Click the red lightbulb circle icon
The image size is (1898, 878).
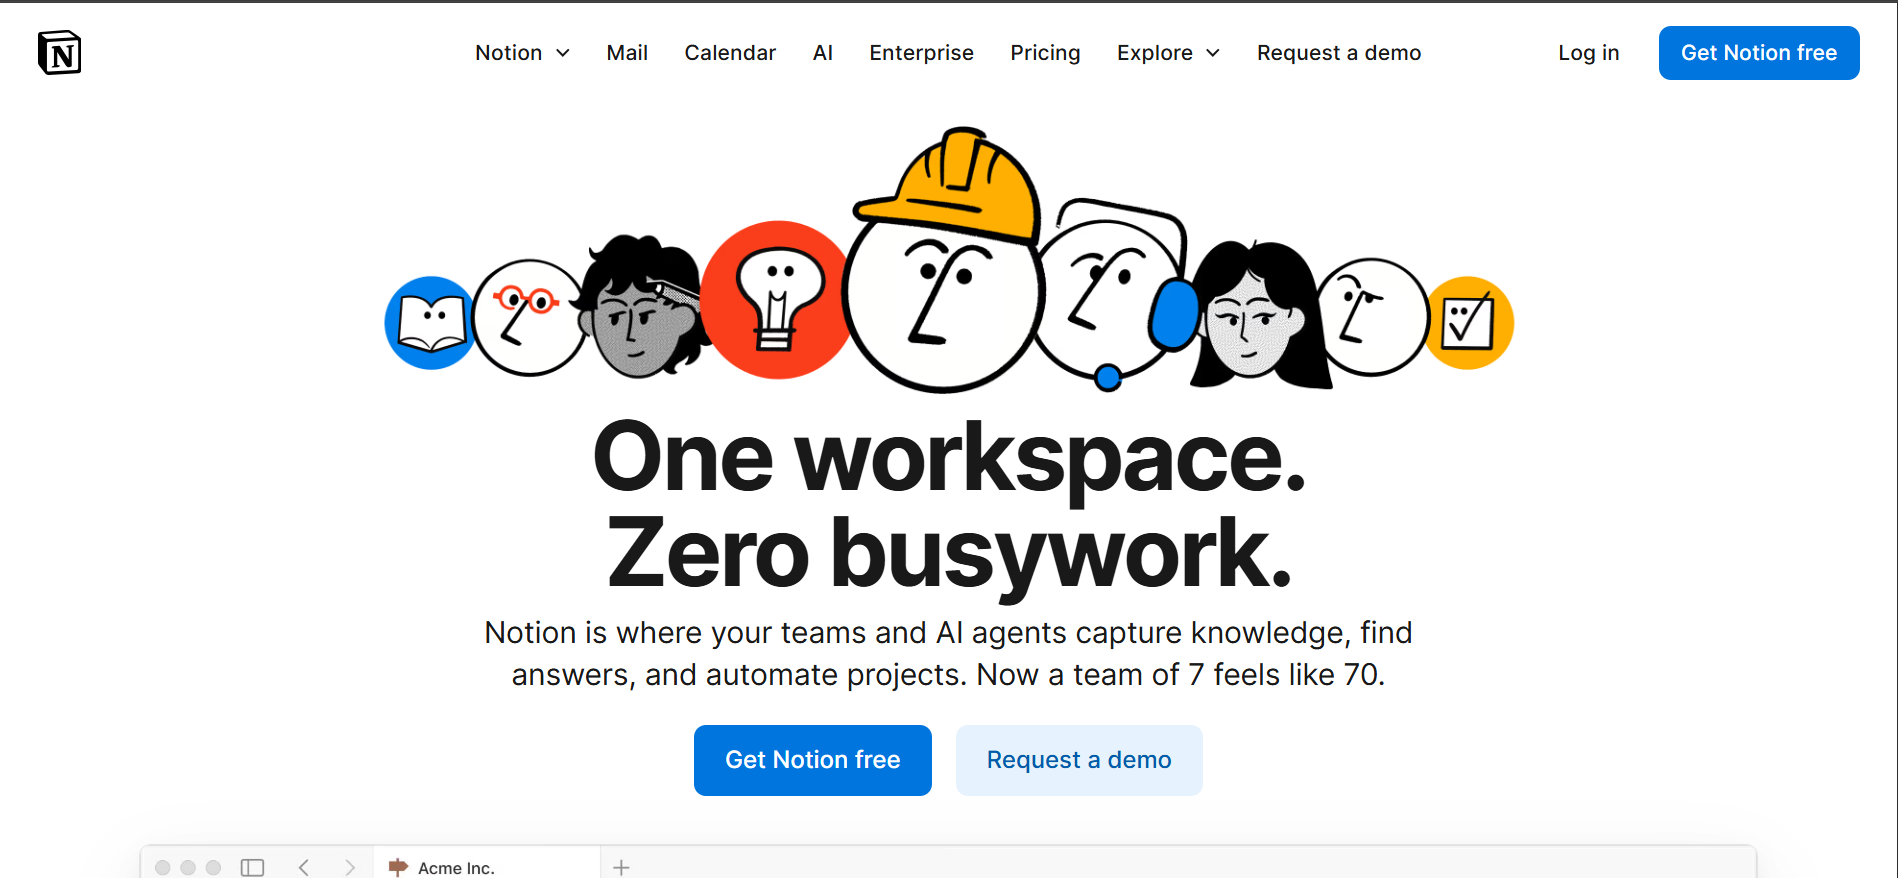pos(777,300)
